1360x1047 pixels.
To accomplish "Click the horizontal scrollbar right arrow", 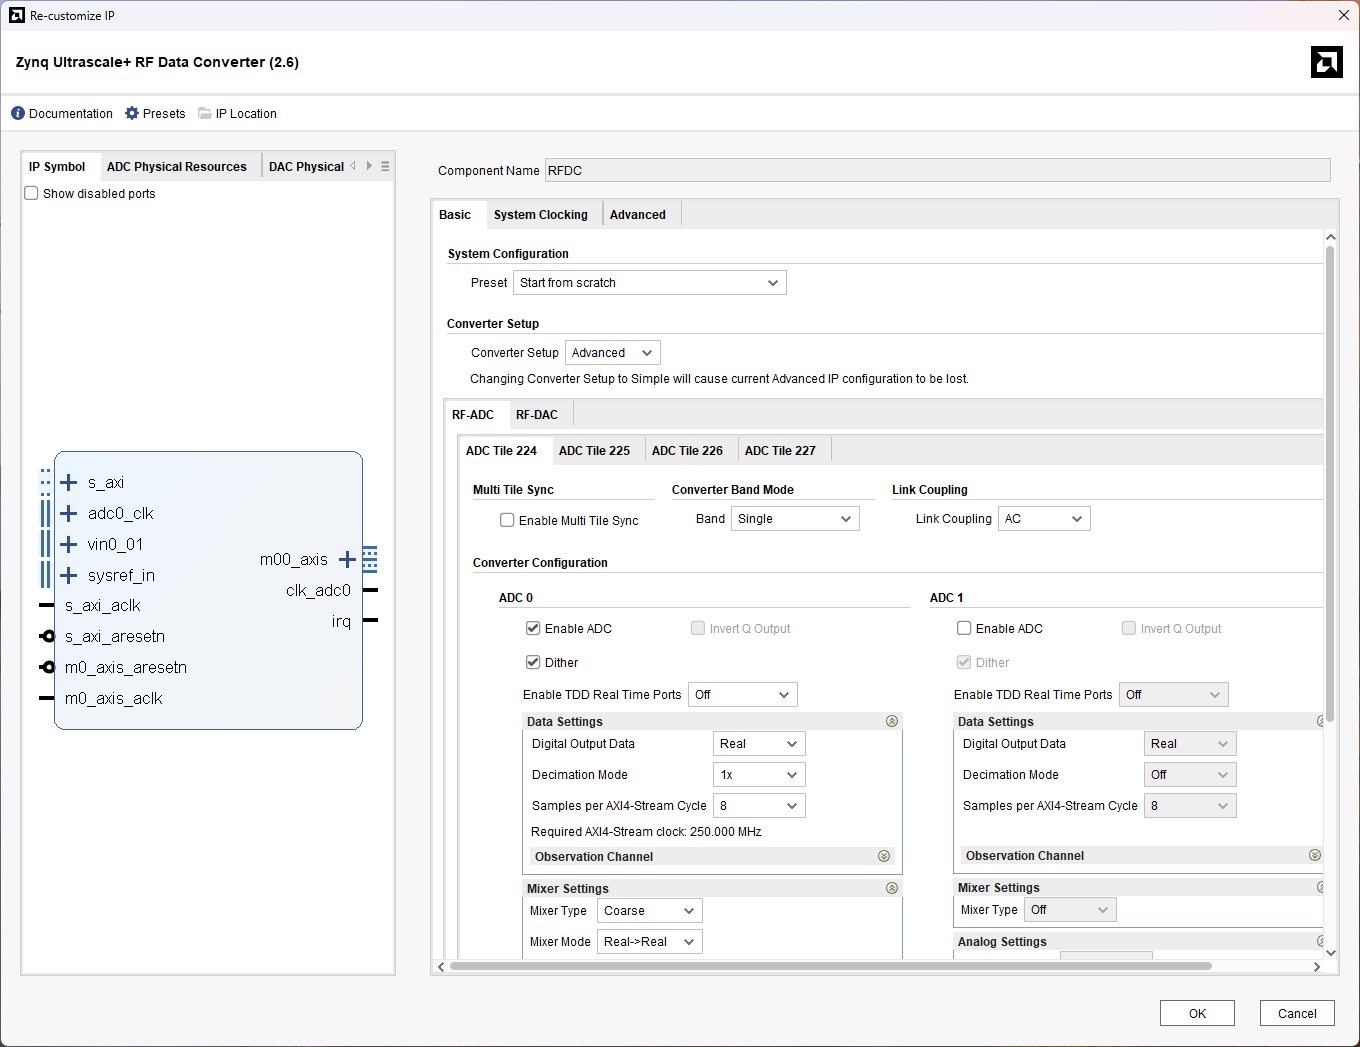I will pos(1317,967).
